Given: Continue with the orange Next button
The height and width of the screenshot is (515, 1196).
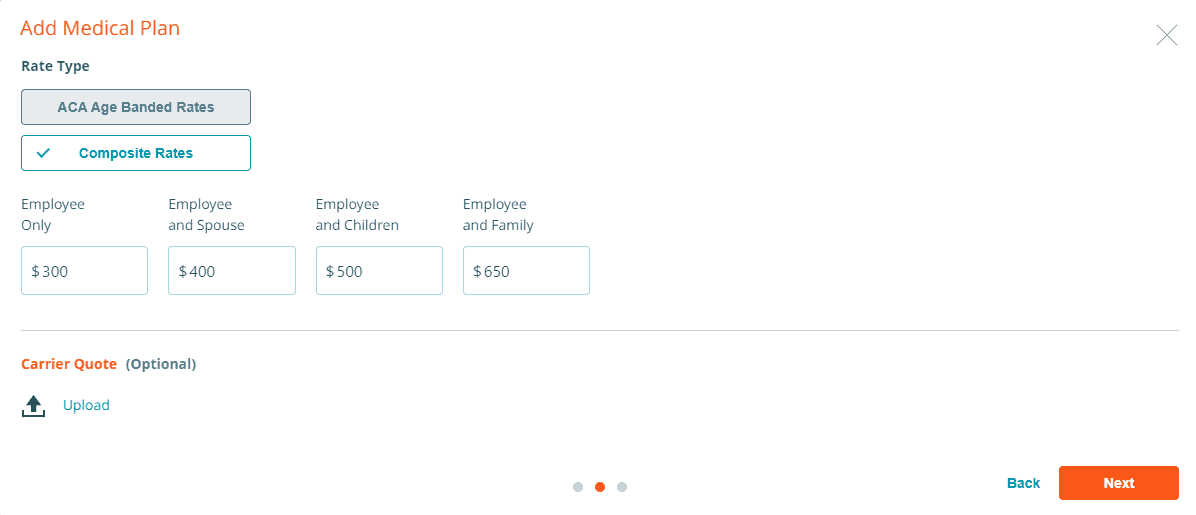Looking at the screenshot, I should pyautogui.click(x=1119, y=483).
